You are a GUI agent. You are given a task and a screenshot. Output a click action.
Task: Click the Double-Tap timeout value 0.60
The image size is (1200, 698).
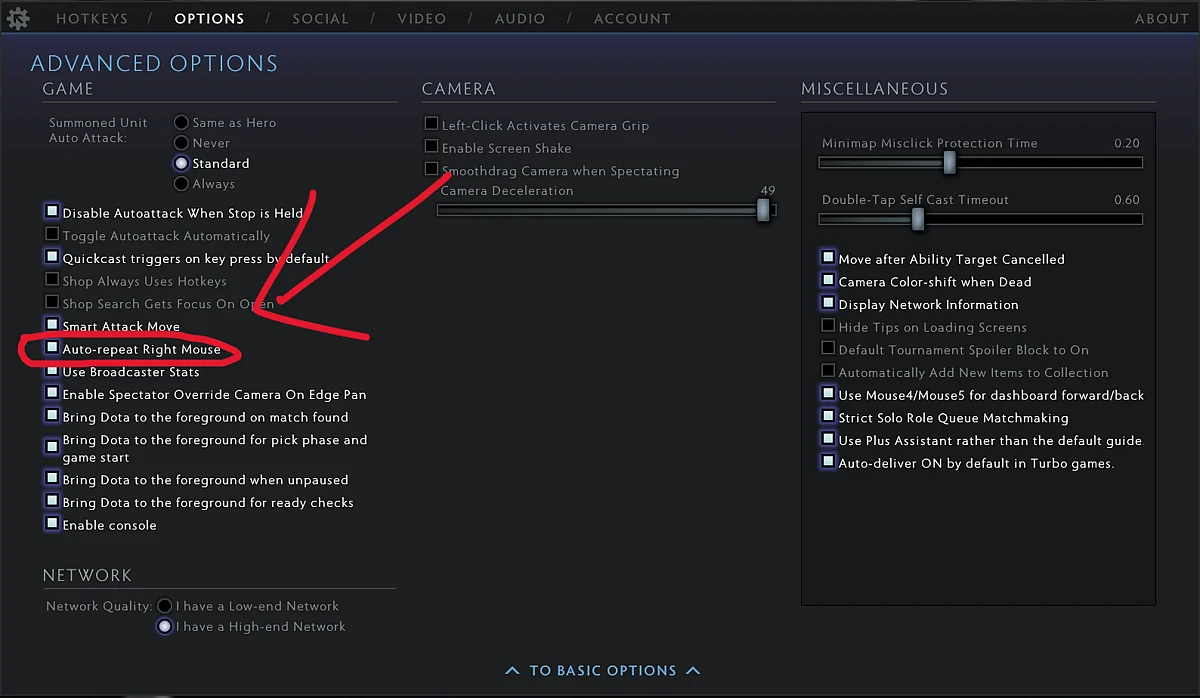tap(1127, 200)
